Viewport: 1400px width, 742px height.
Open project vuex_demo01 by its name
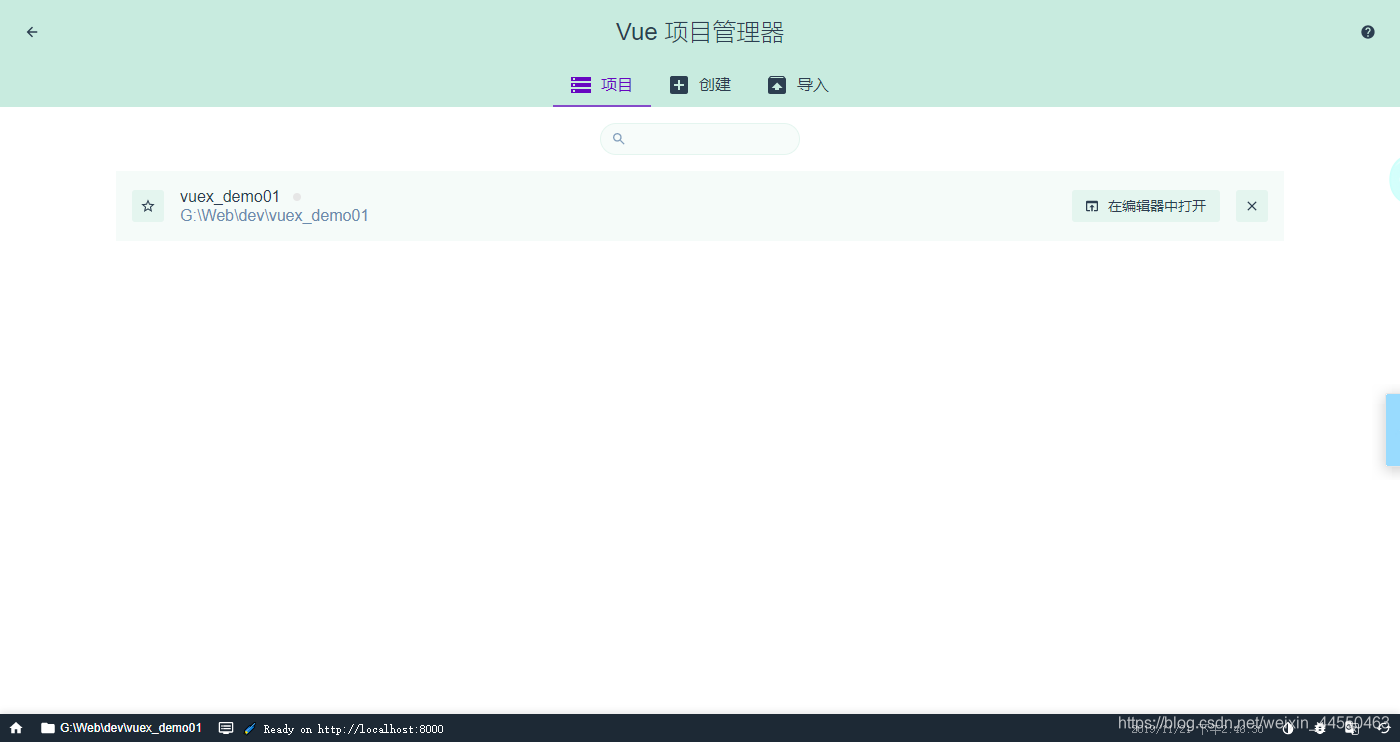point(230,196)
